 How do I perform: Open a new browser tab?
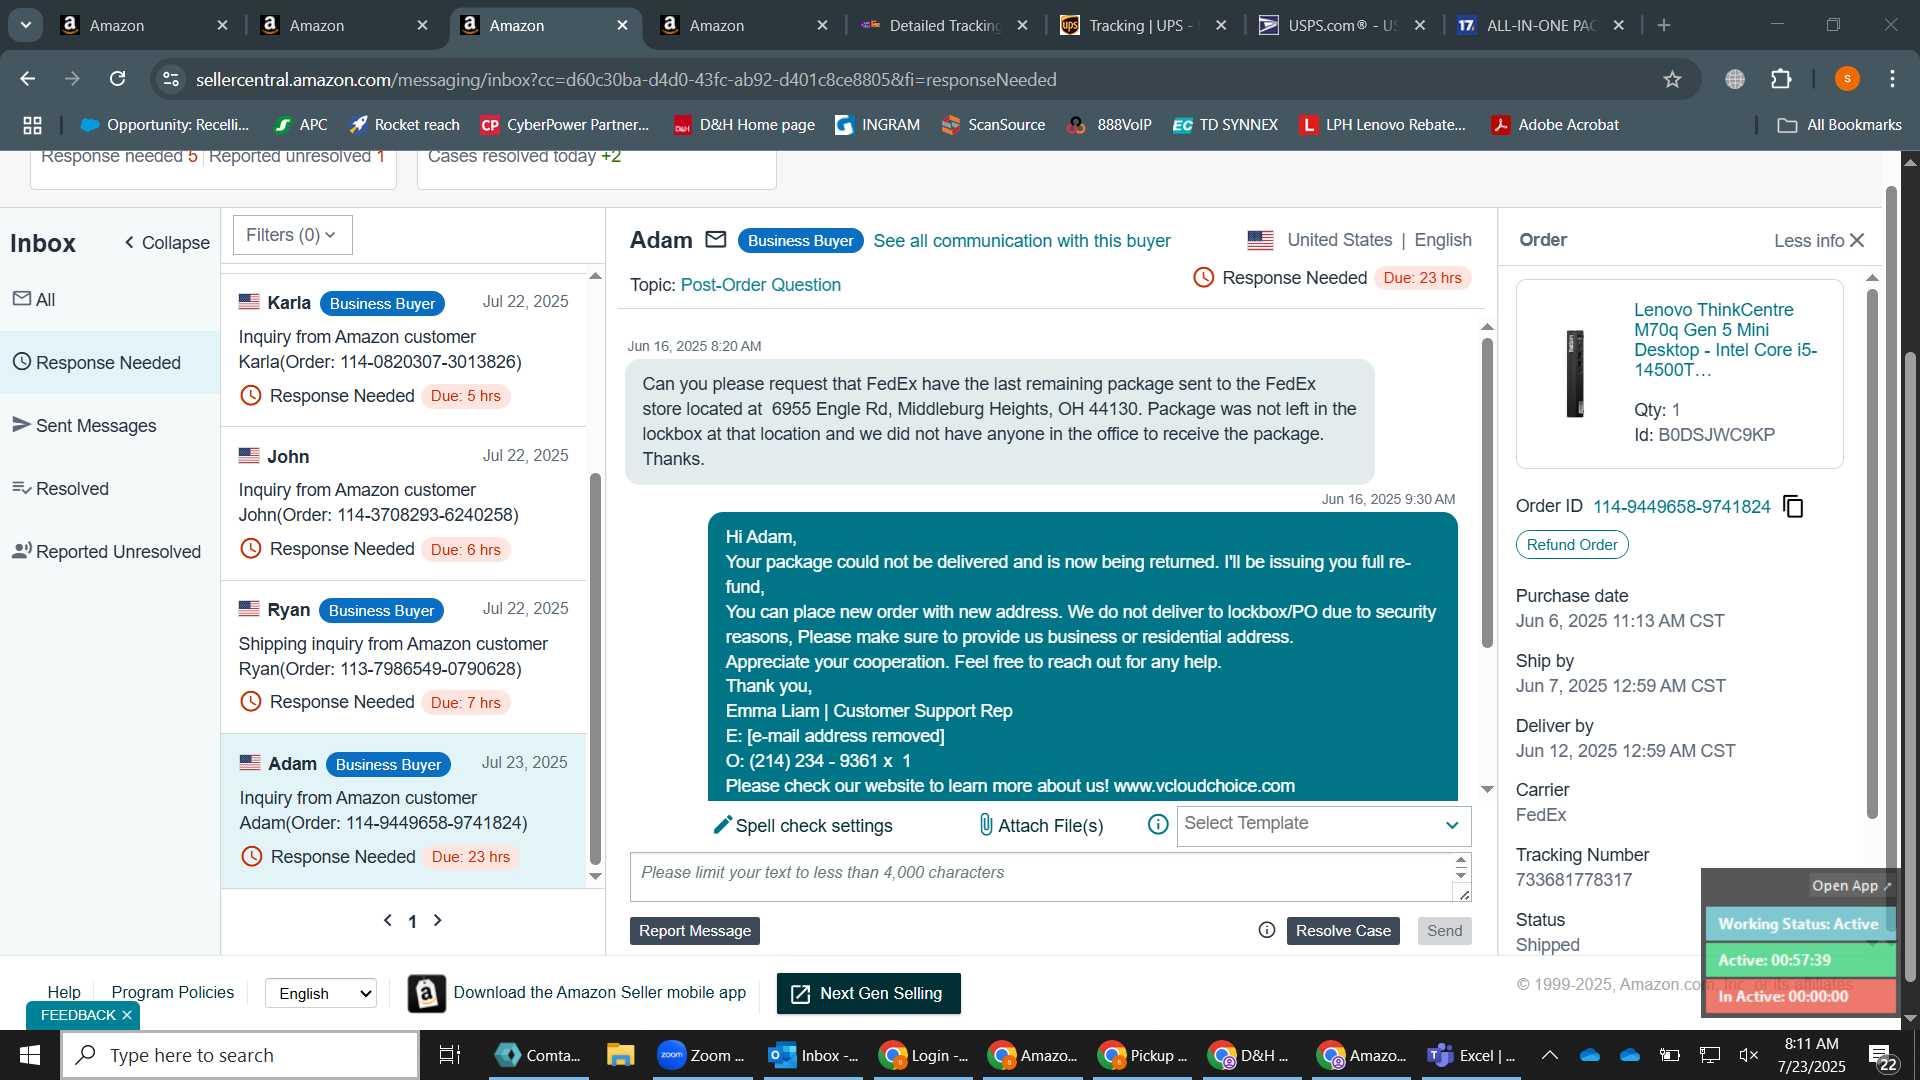pyautogui.click(x=1664, y=25)
